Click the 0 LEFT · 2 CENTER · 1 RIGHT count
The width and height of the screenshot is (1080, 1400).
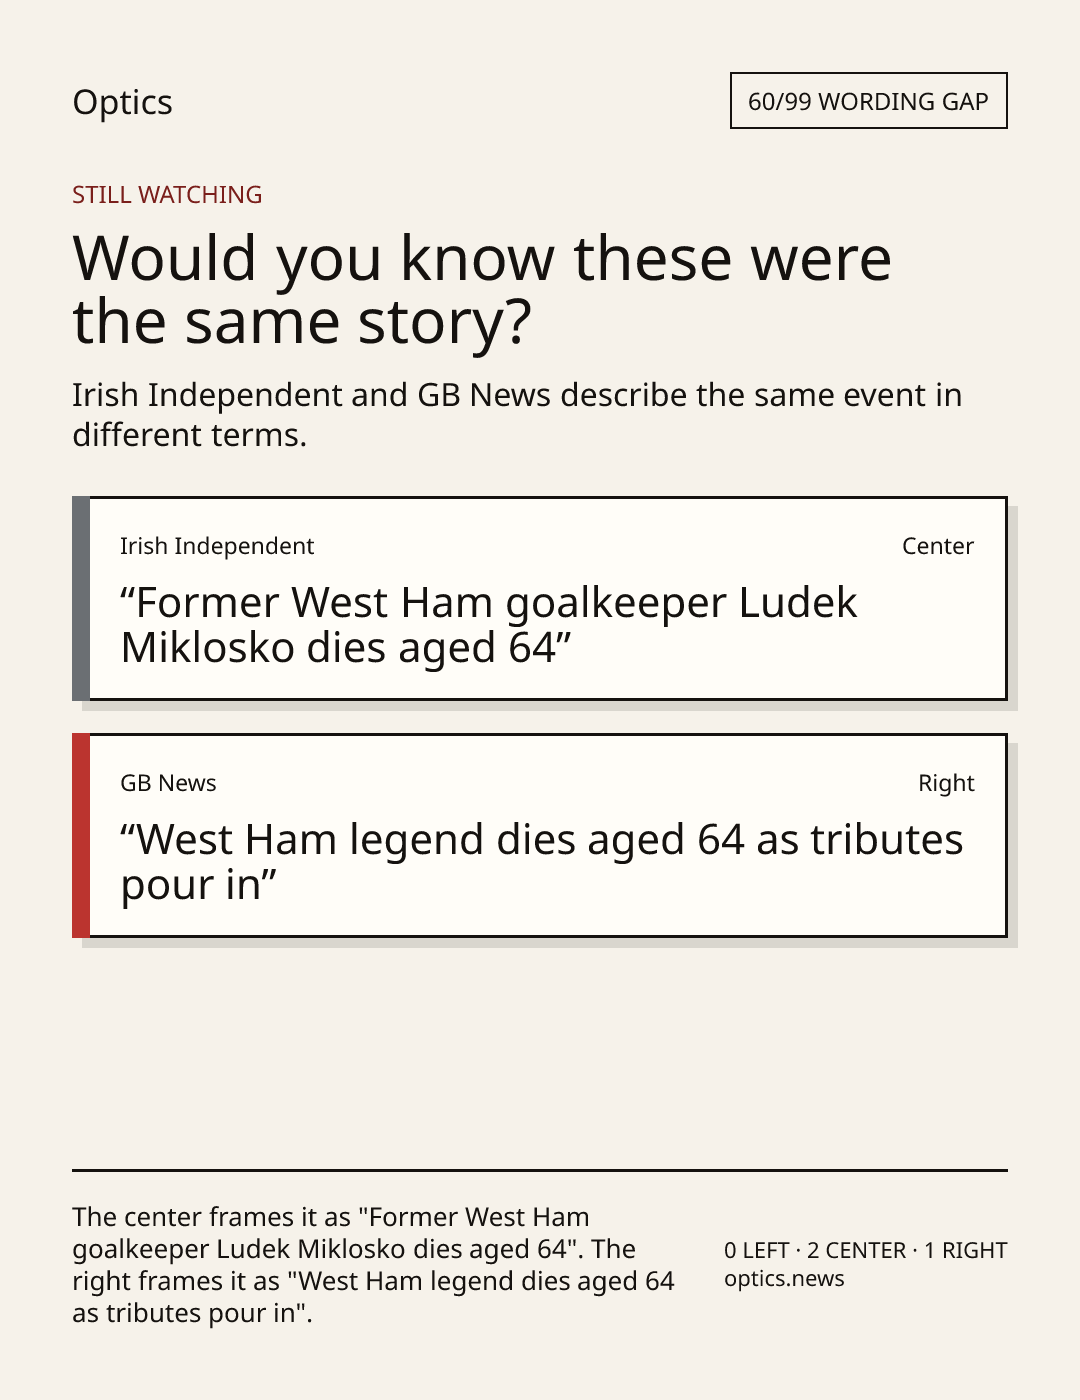(x=866, y=1250)
